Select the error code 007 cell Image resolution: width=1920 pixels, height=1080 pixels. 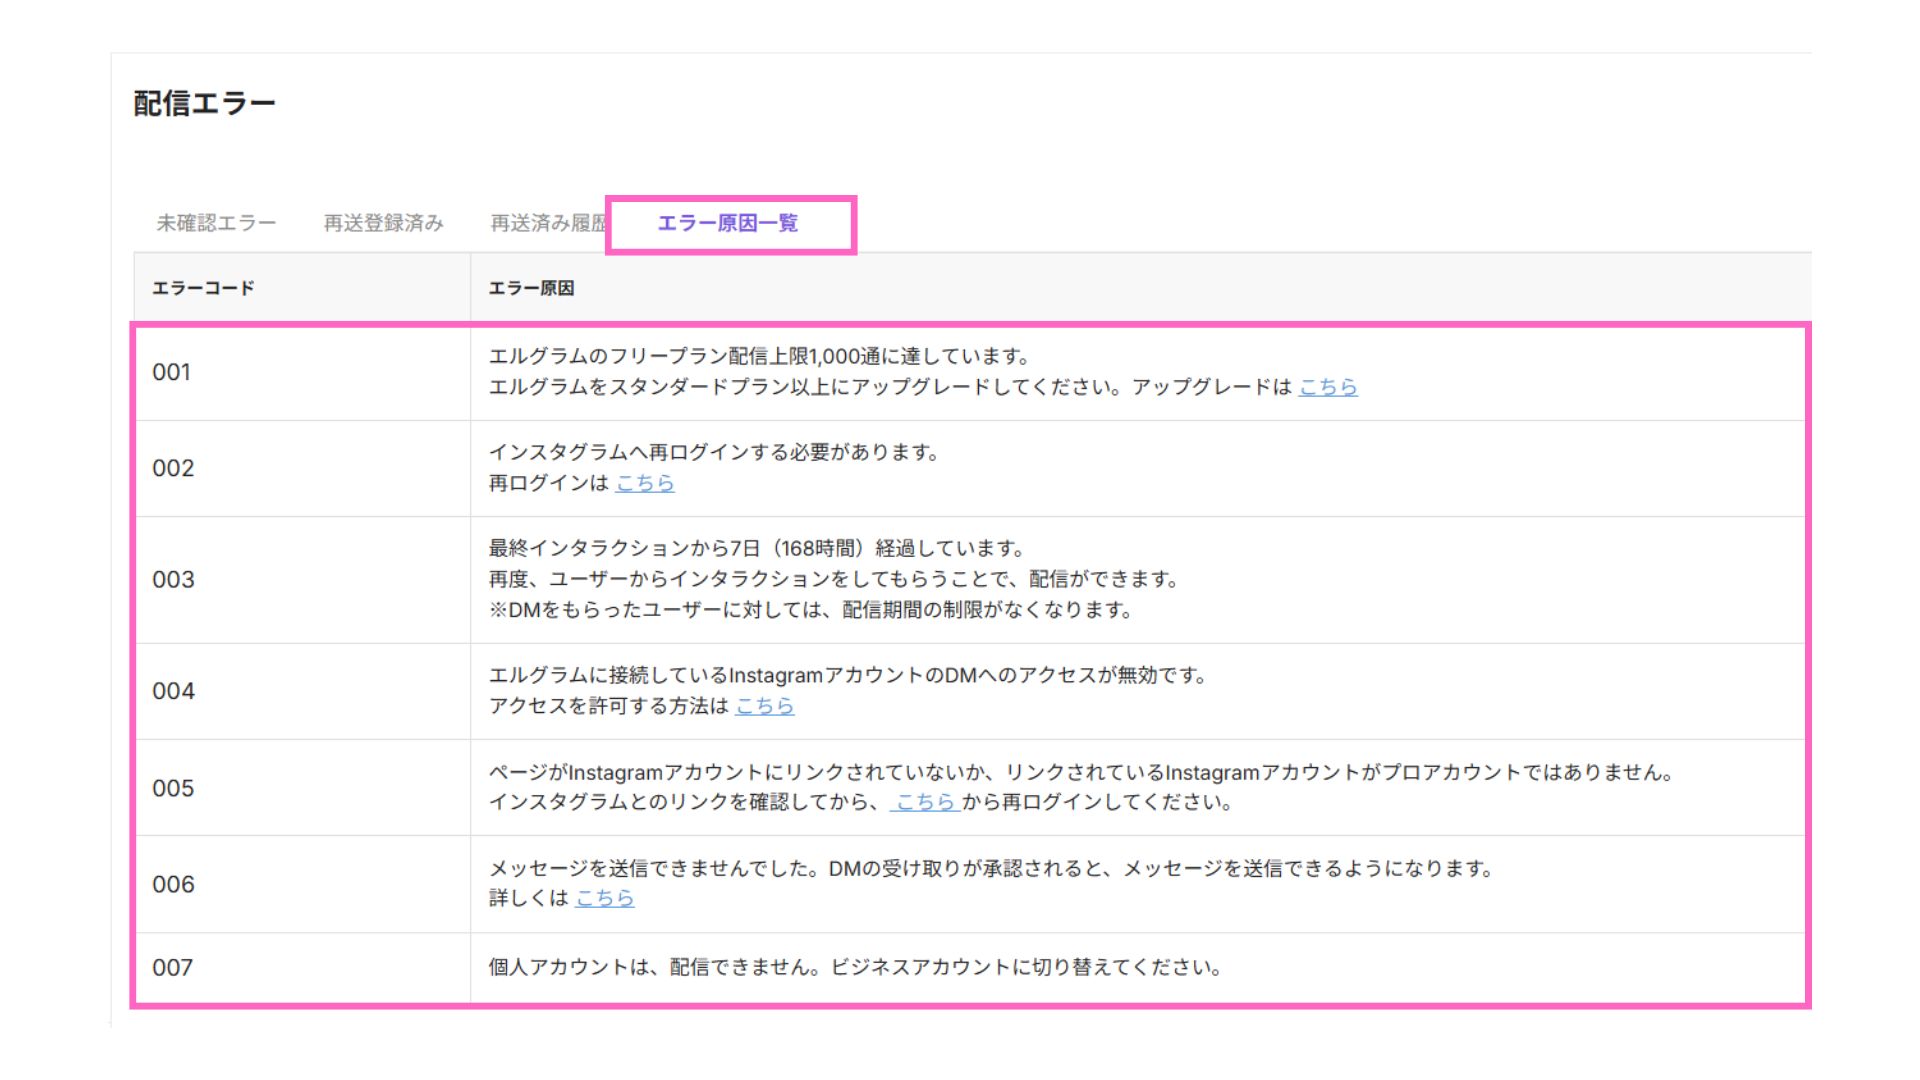coord(172,967)
